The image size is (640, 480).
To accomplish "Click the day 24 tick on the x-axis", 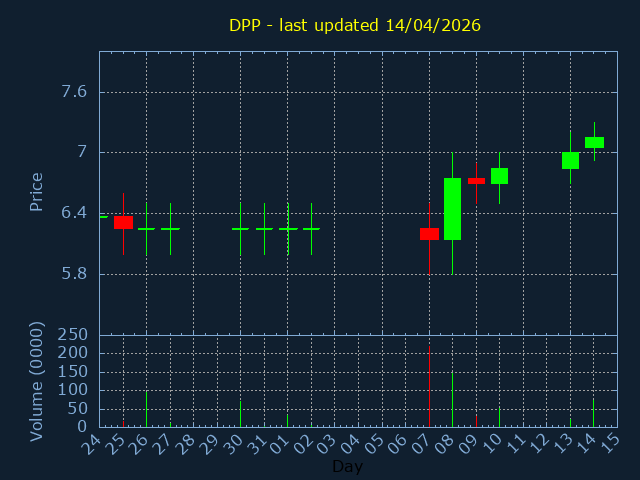I will (94, 442).
